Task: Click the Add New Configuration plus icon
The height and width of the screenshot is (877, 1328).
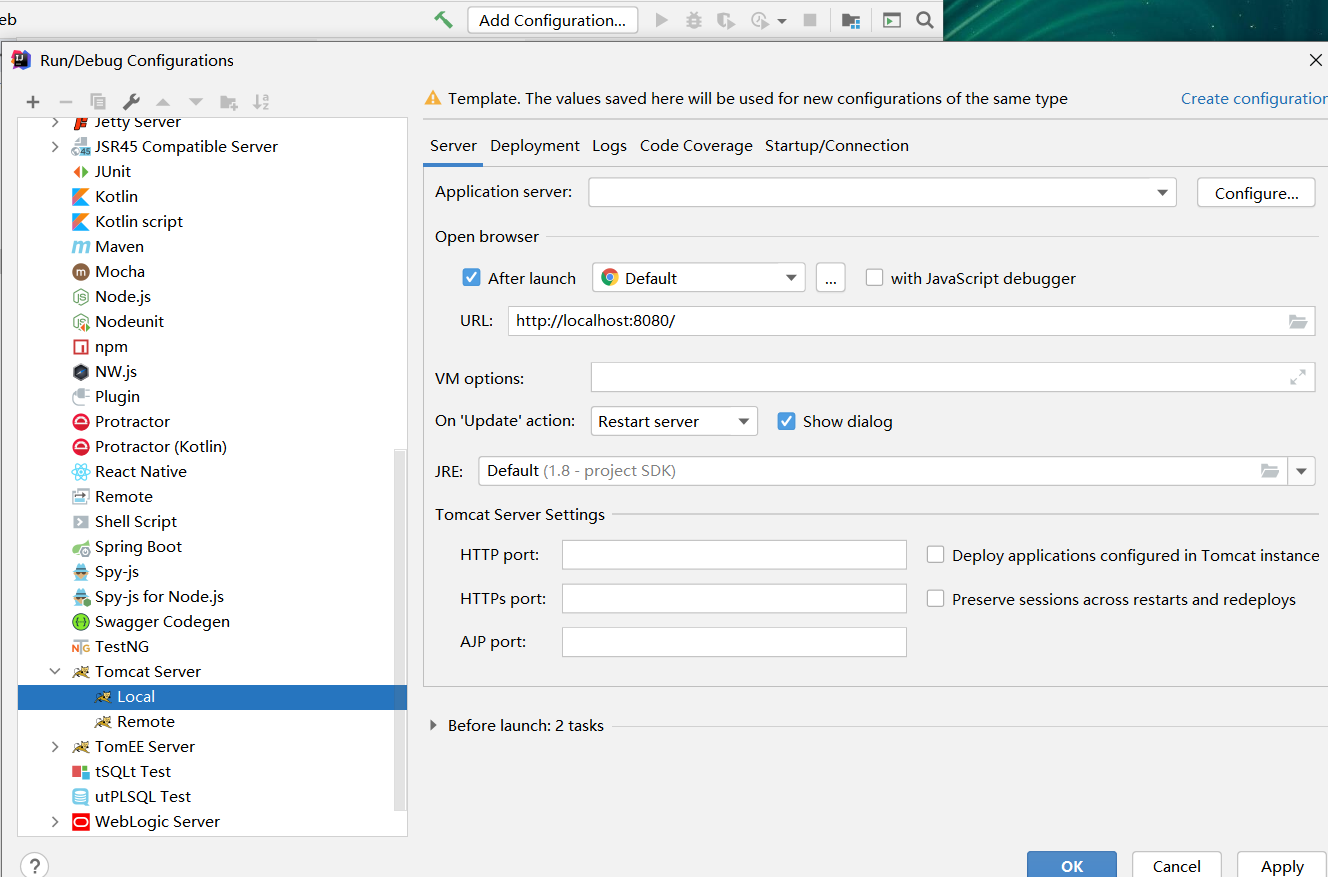Action: click(x=33, y=102)
